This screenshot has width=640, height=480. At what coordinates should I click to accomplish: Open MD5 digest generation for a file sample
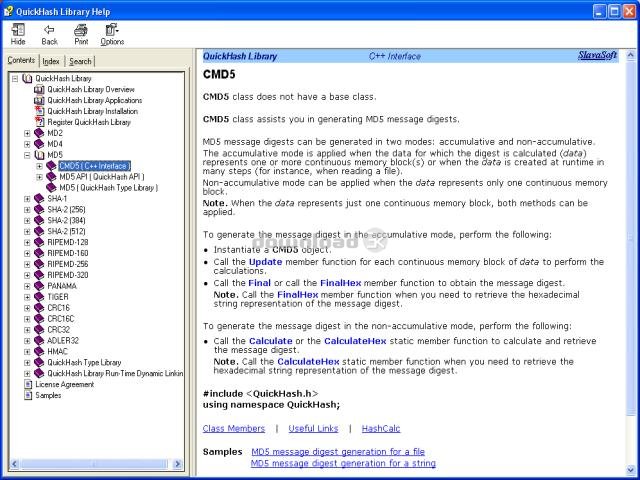pyautogui.click(x=338, y=452)
